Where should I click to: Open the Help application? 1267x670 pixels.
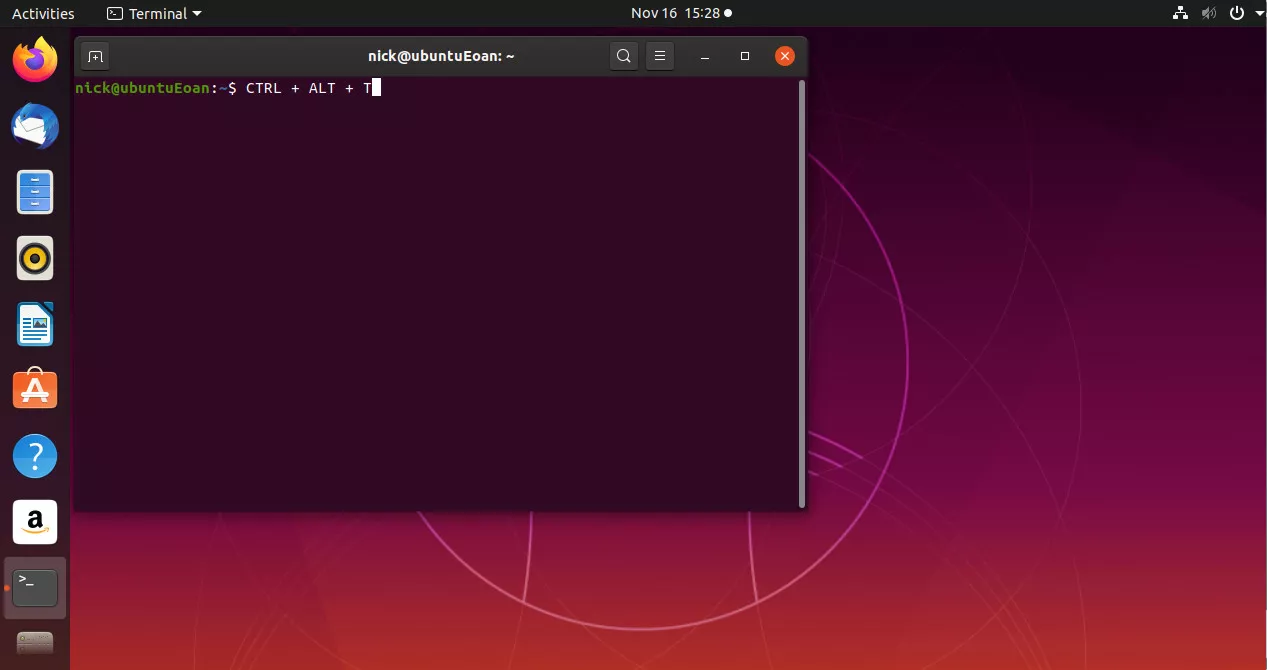(x=34, y=455)
